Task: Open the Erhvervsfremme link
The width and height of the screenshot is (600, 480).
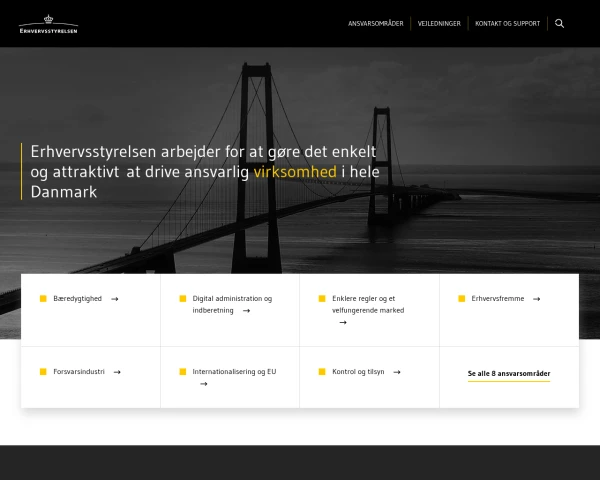Action: [497, 299]
